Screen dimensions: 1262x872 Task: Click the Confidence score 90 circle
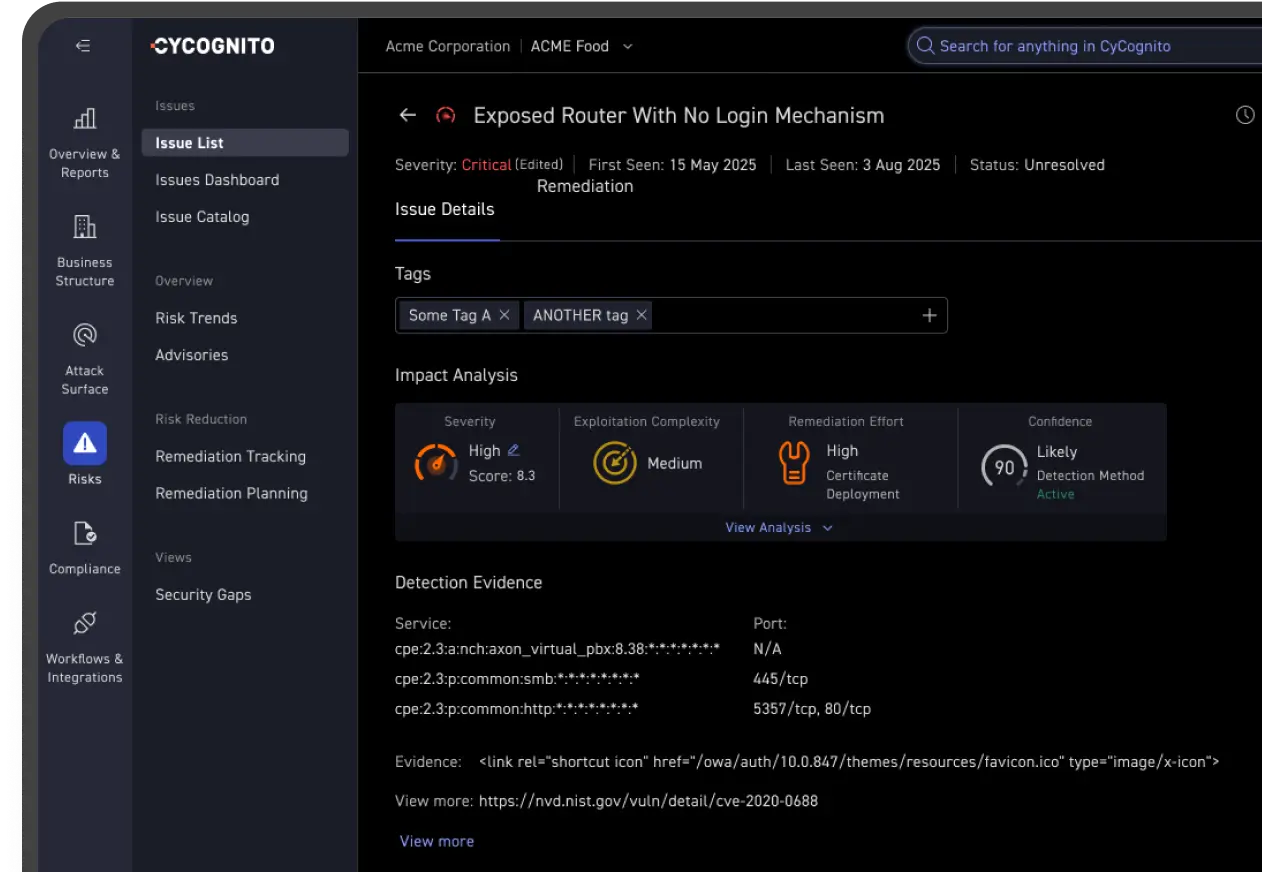pos(1004,467)
